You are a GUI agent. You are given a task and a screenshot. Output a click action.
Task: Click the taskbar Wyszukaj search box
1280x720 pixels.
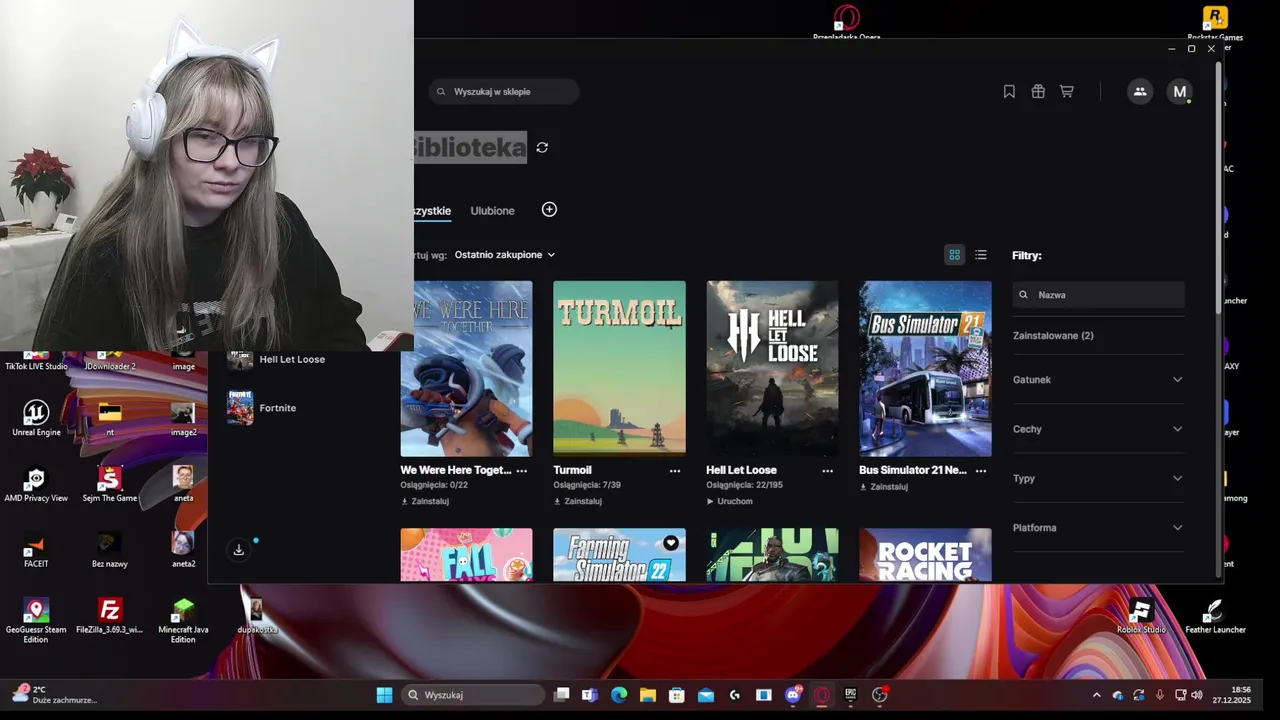coord(474,695)
